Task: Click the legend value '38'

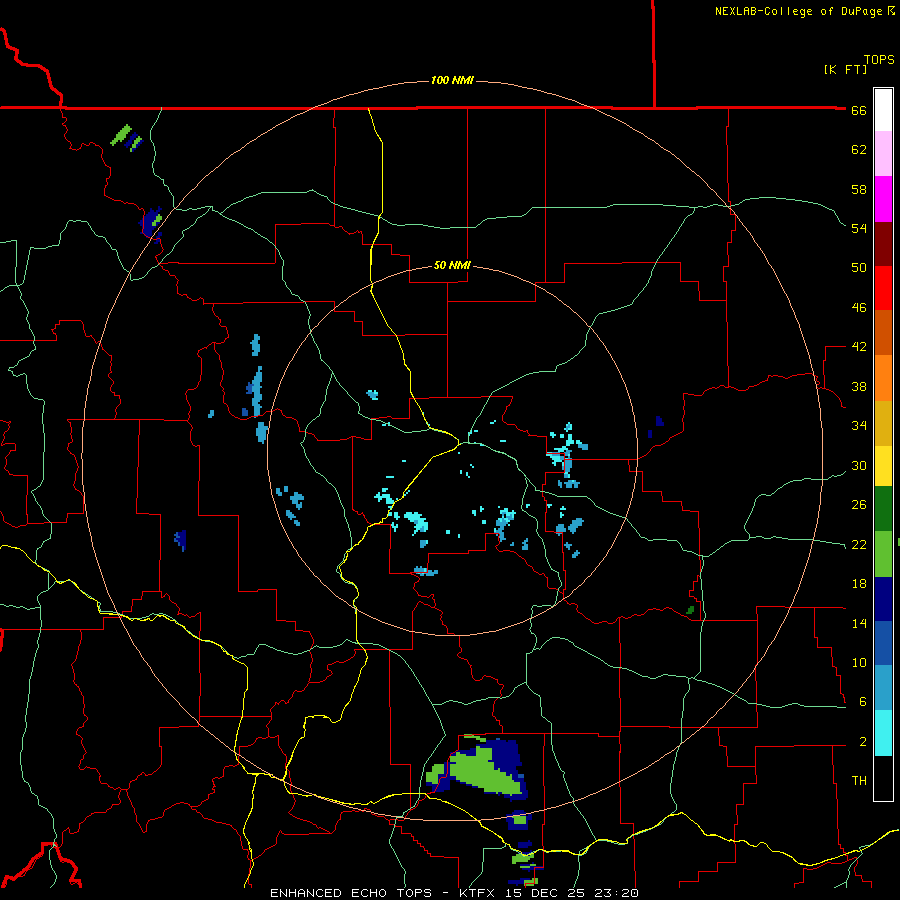Action: tap(859, 387)
